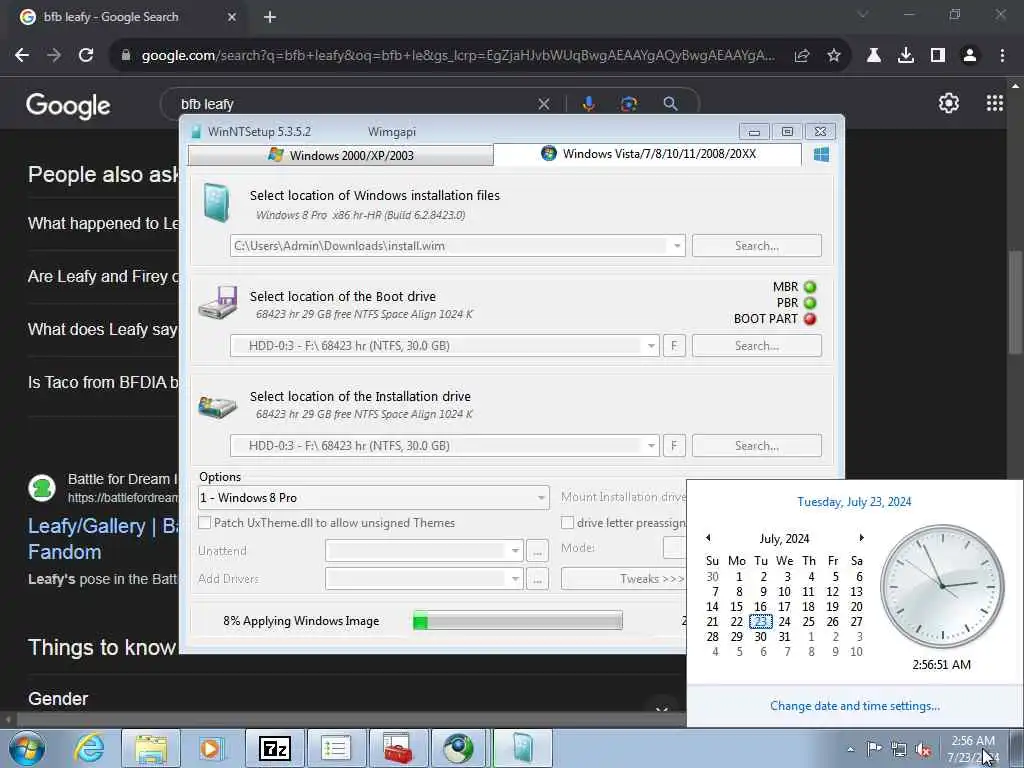Click the Applying Windows Image progress bar
Viewport: 1024px width, 768px height.
coord(518,621)
